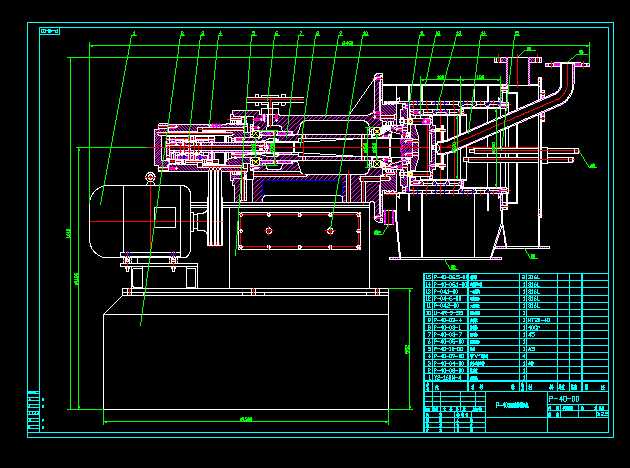The width and height of the screenshot is (630, 468).
Task: Select part callout number 1 at top
Action: pyautogui.click(x=134, y=34)
